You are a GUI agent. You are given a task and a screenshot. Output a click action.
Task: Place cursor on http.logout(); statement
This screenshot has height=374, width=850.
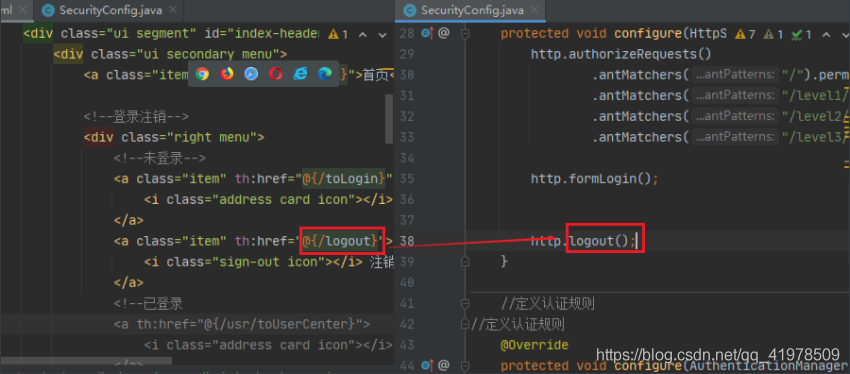[583, 241]
